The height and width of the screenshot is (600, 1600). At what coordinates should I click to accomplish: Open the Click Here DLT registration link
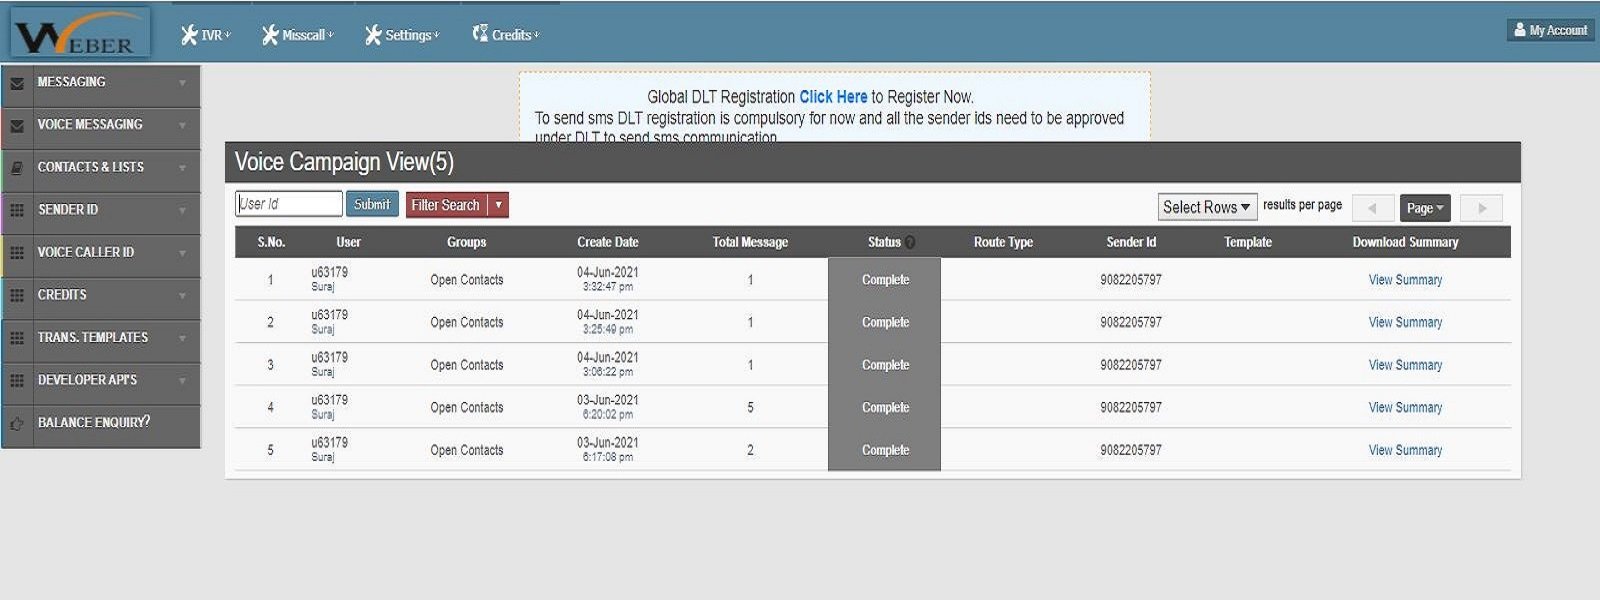pos(832,97)
